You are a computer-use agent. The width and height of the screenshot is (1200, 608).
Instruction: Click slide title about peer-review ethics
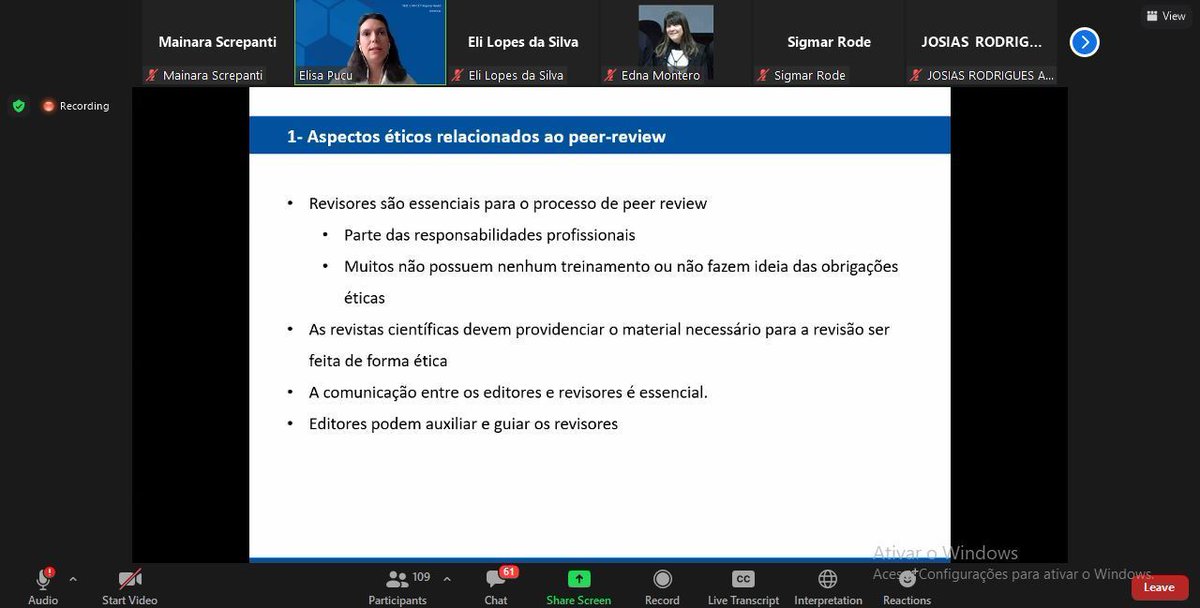pyautogui.click(x=476, y=137)
